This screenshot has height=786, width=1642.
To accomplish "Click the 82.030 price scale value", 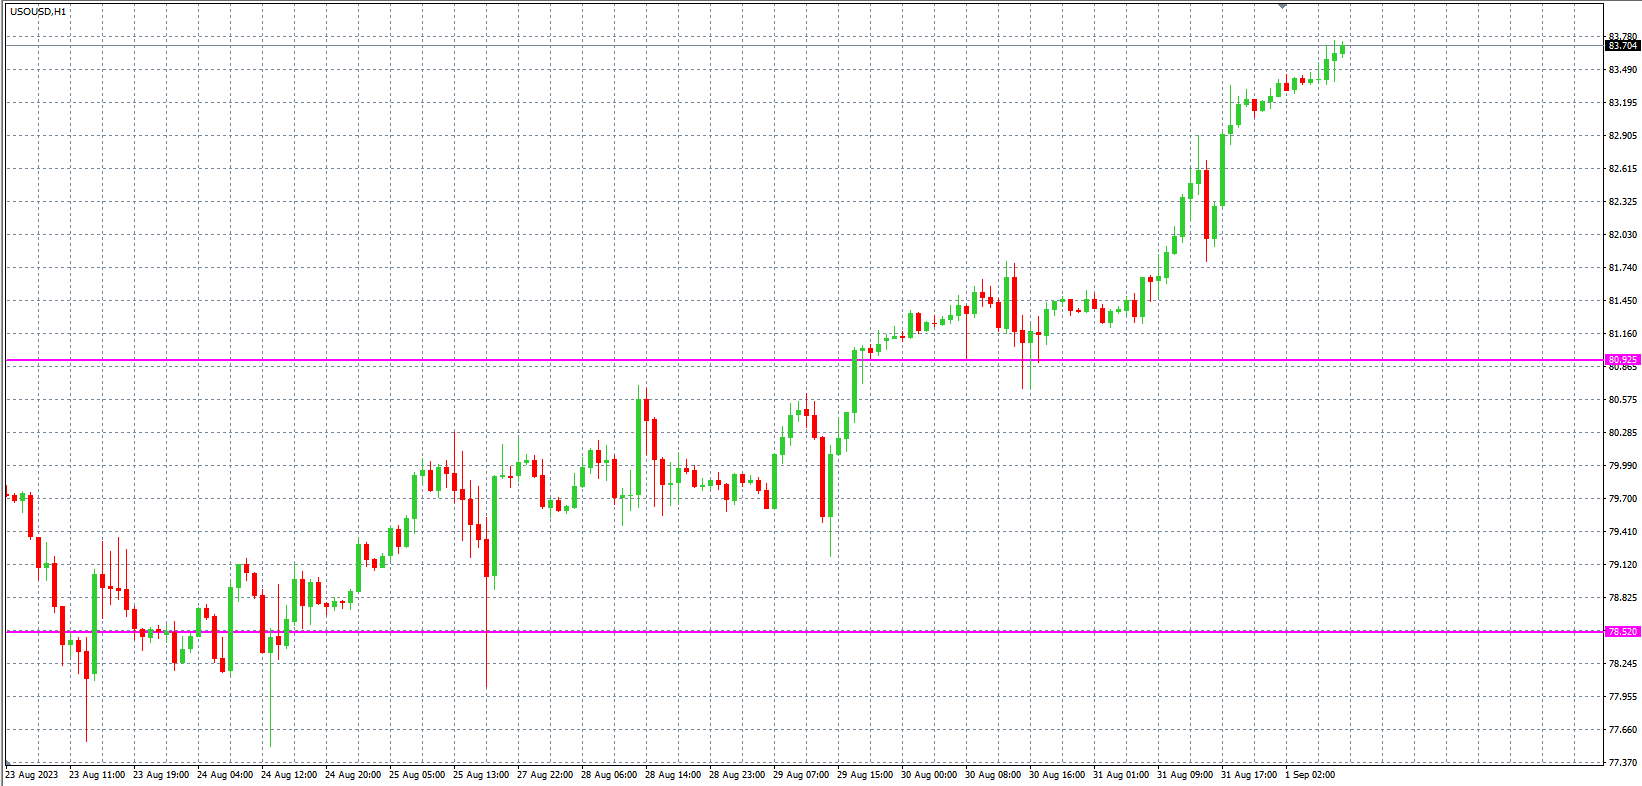I will pos(1622,235).
